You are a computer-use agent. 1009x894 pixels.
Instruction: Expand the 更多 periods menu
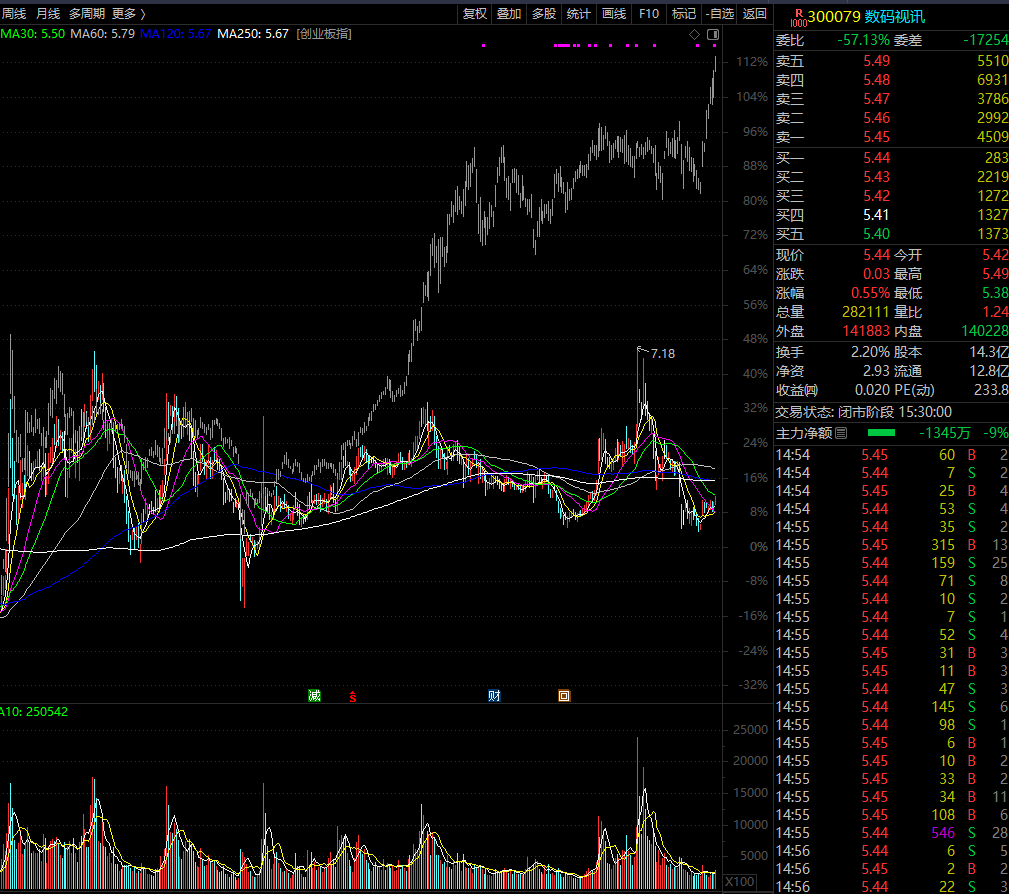click(129, 14)
